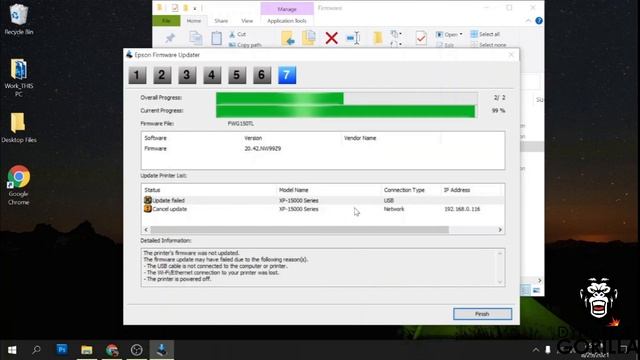Click Cut in Explorer ribbon
This screenshot has height=360, width=640.
click(x=238, y=34)
